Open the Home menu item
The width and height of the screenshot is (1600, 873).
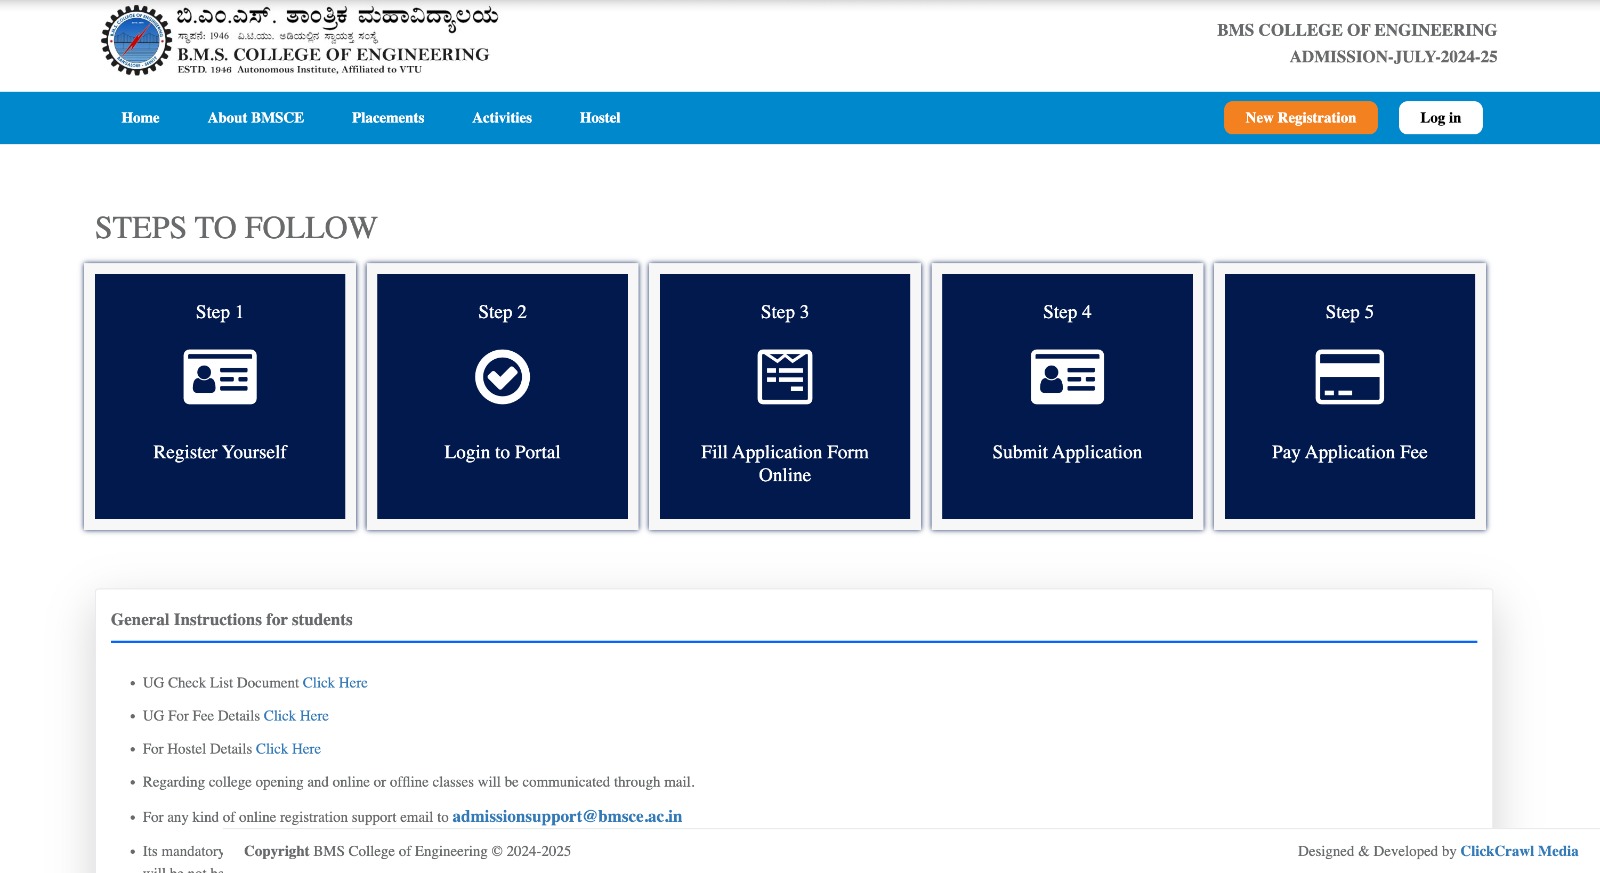(x=140, y=118)
